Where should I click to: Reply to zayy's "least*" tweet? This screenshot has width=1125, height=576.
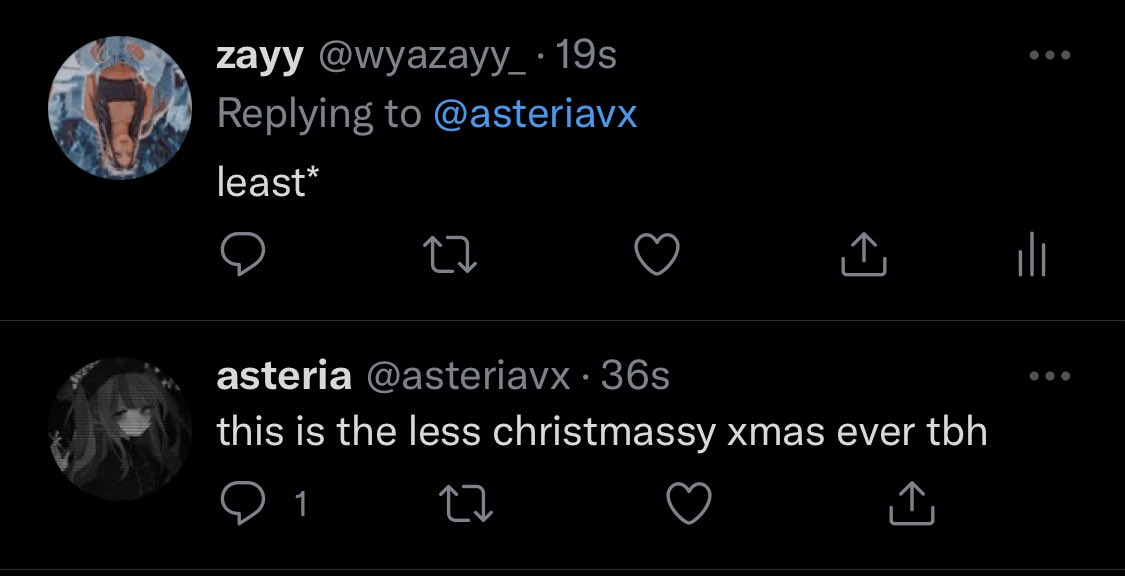click(241, 257)
